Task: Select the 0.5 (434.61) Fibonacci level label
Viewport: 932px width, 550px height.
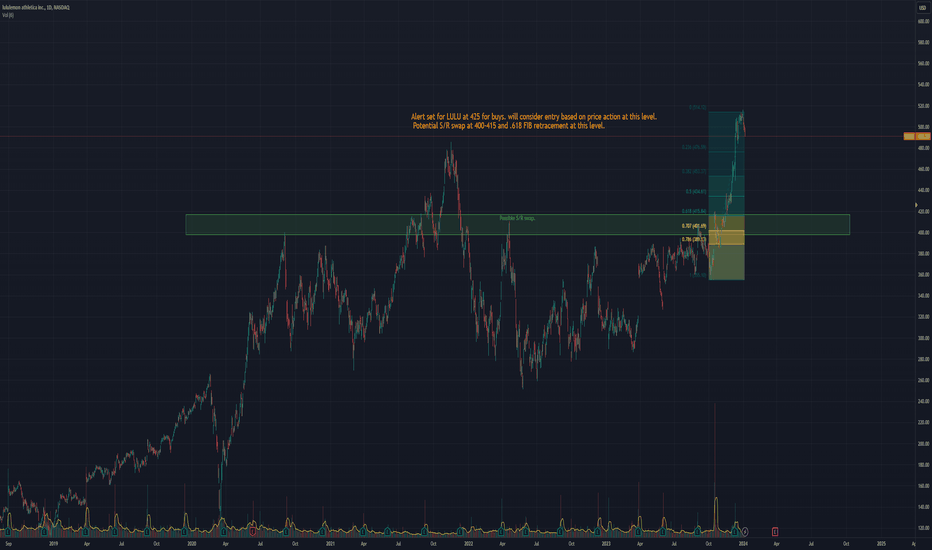Action: click(696, 191)
